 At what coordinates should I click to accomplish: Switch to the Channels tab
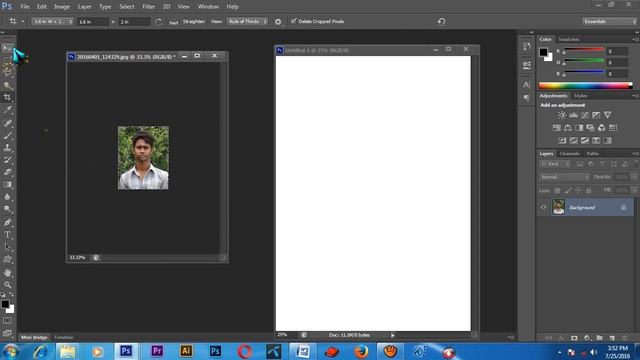click(x=569, y=154)
